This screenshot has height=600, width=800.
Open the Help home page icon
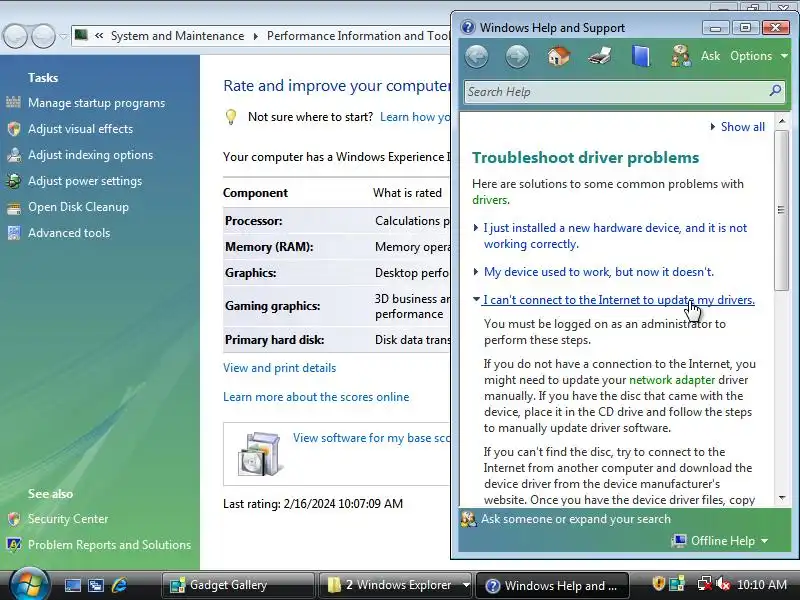559,56
